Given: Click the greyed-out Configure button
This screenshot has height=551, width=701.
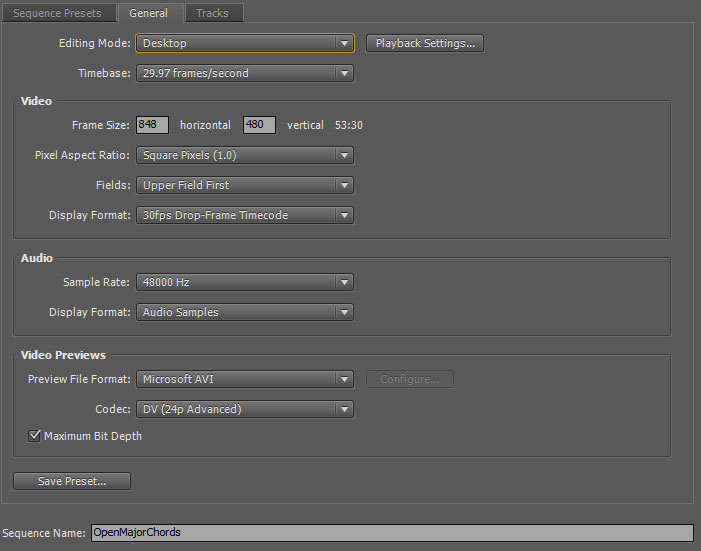Looking at the screenshot, I should (x=410, y=379).
